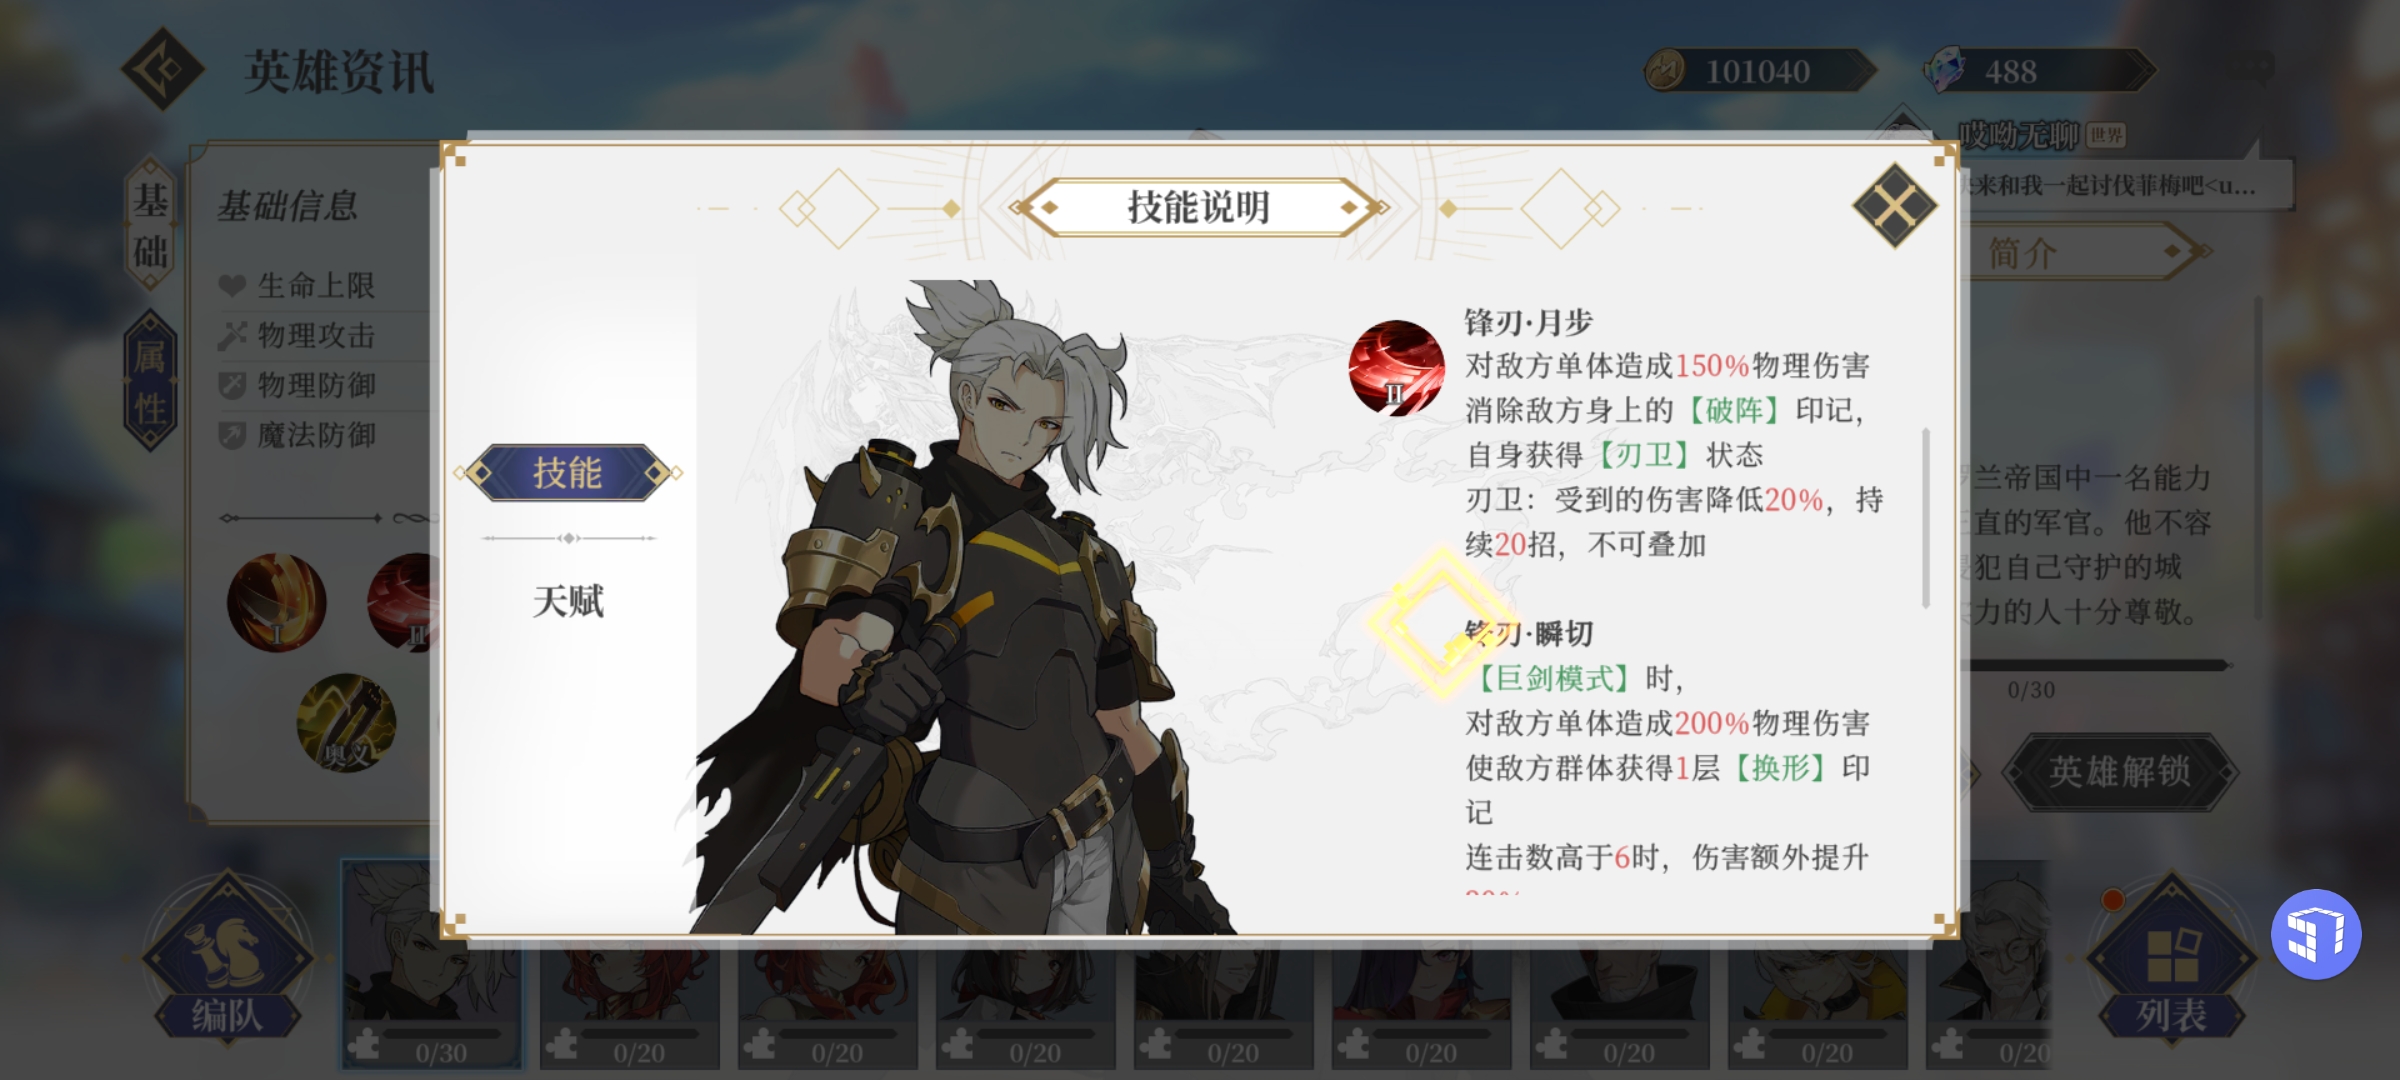
Task: Close the 技能说明 dialog with X icon
Action: click(1894, 207)
